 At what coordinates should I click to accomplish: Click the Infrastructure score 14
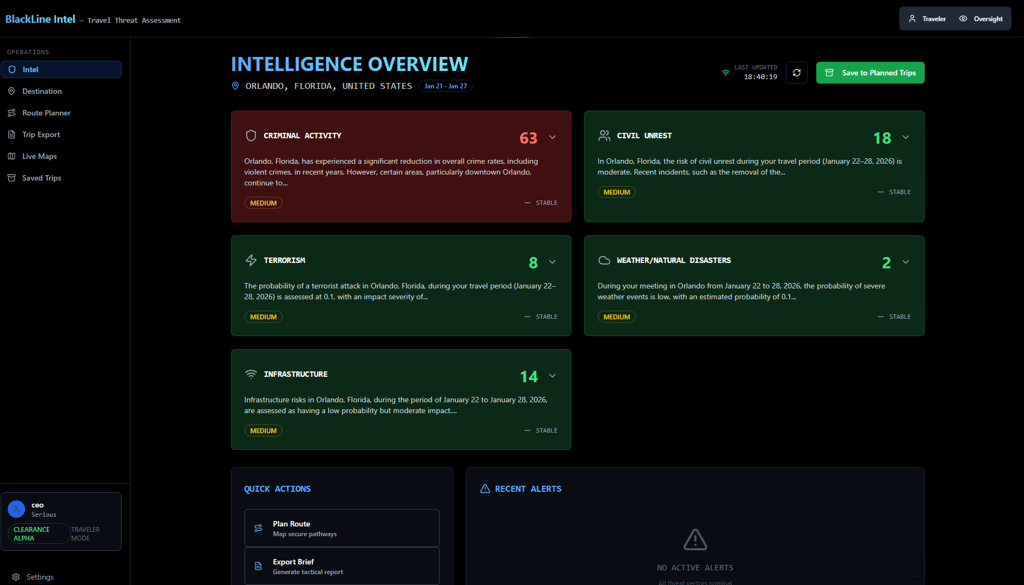pos(528,377)
